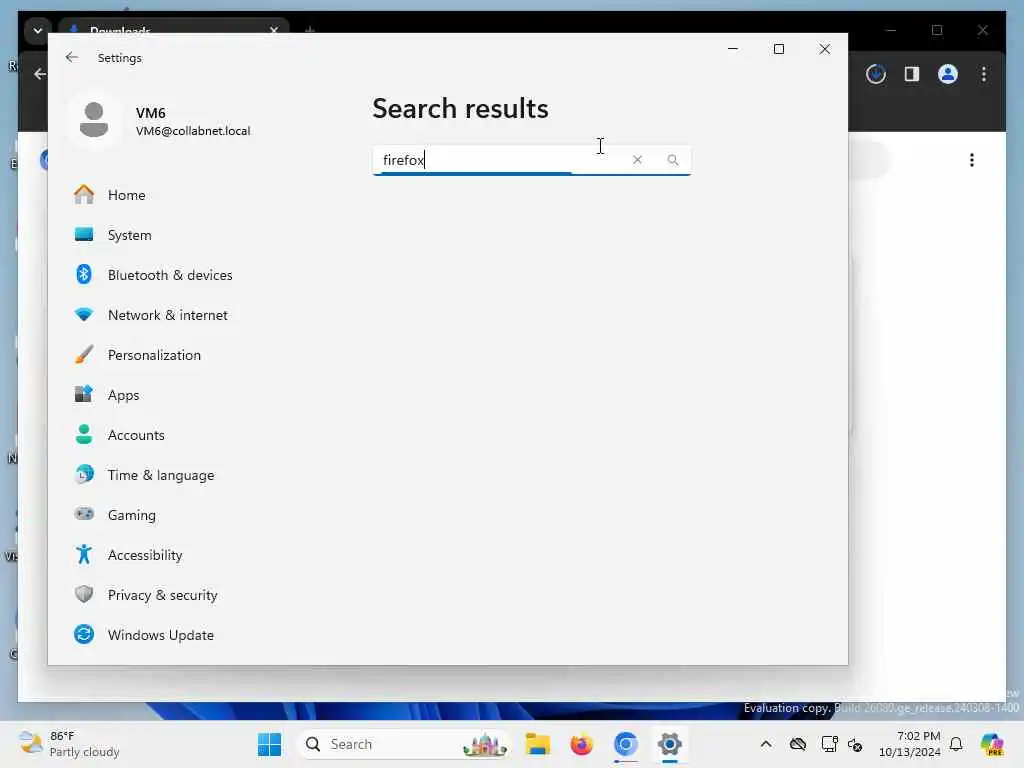Screen dimensions: 1024x768
Task: Open File Explorer from taskbar
Action: point(537,744)
